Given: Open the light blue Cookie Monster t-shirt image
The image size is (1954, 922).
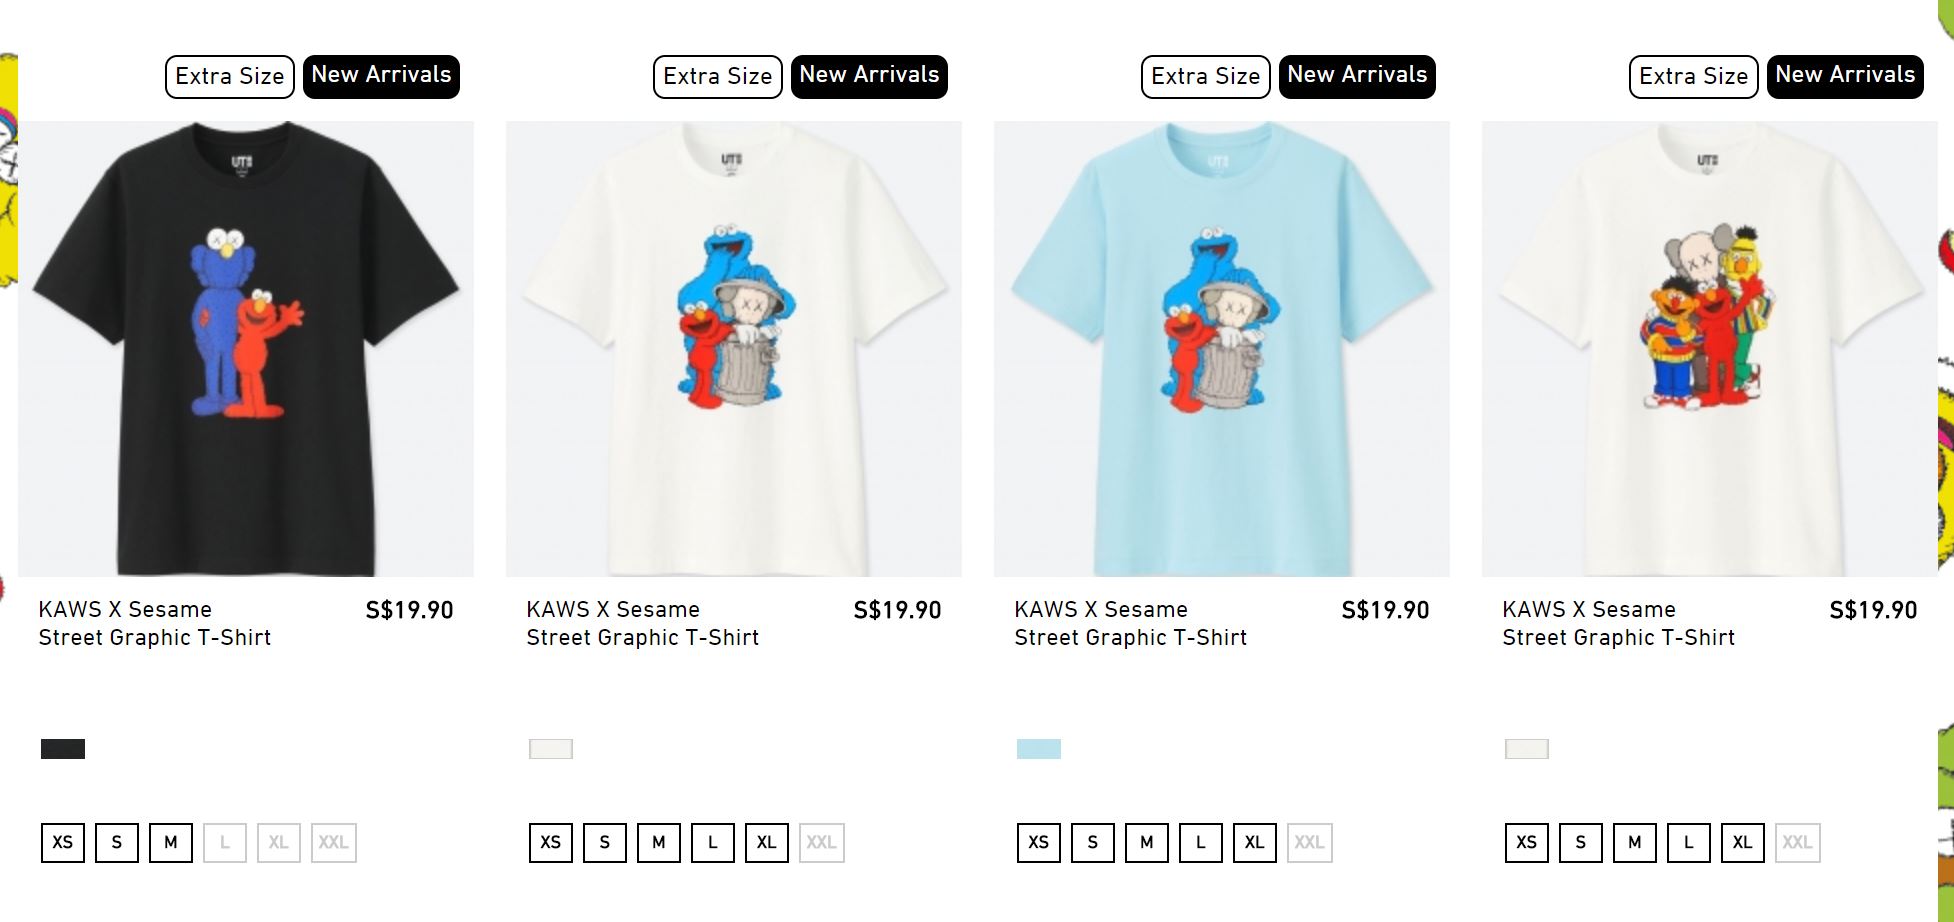Looking at the screenshot, I should (x=1221, y=348).
